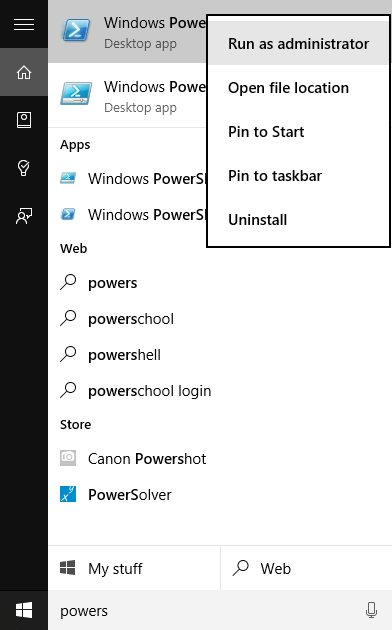Open the Feedback icon in the sidebar

(24, 216)
